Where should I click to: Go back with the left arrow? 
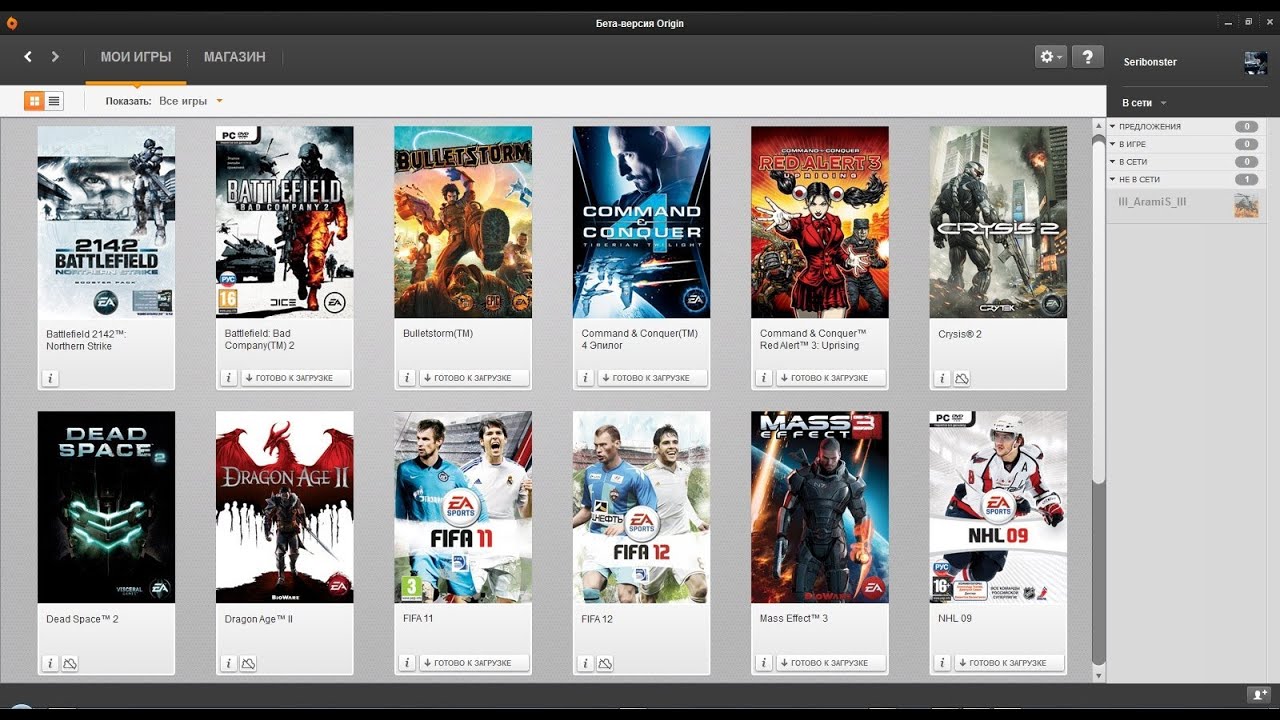point(28,57)
